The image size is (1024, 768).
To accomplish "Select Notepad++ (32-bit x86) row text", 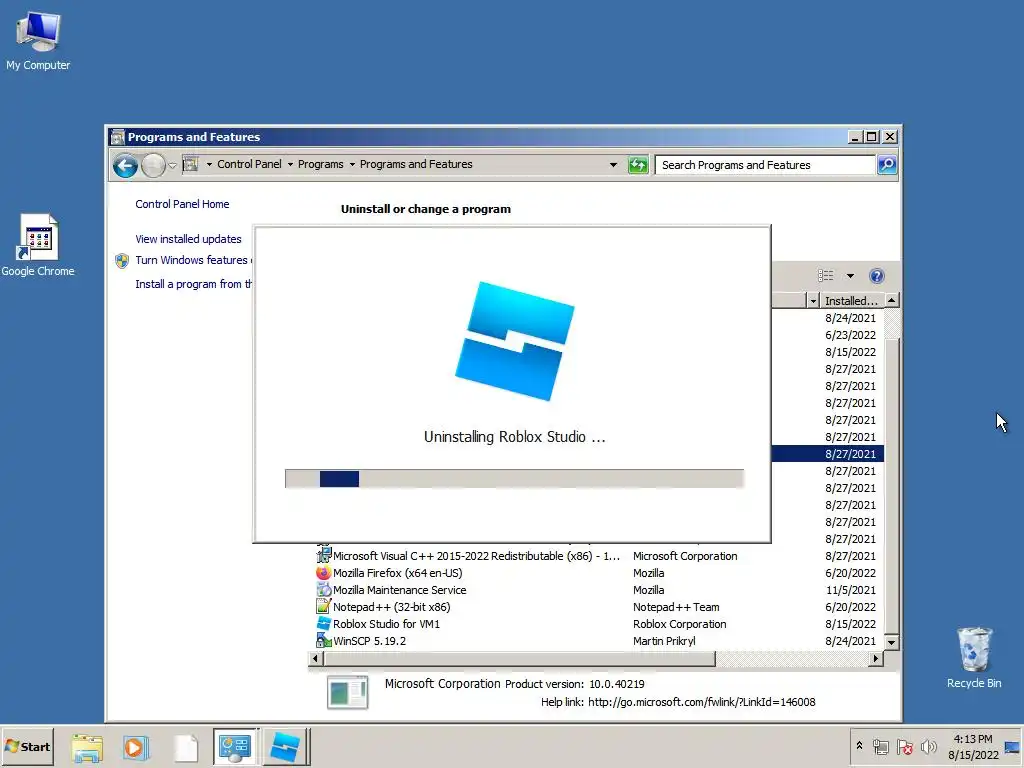I will tap(392, 607).
